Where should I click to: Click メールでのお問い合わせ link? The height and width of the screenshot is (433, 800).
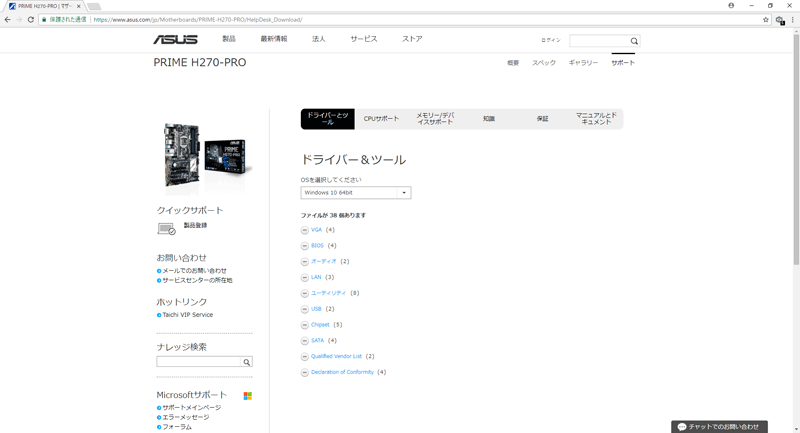coord(194,271)
